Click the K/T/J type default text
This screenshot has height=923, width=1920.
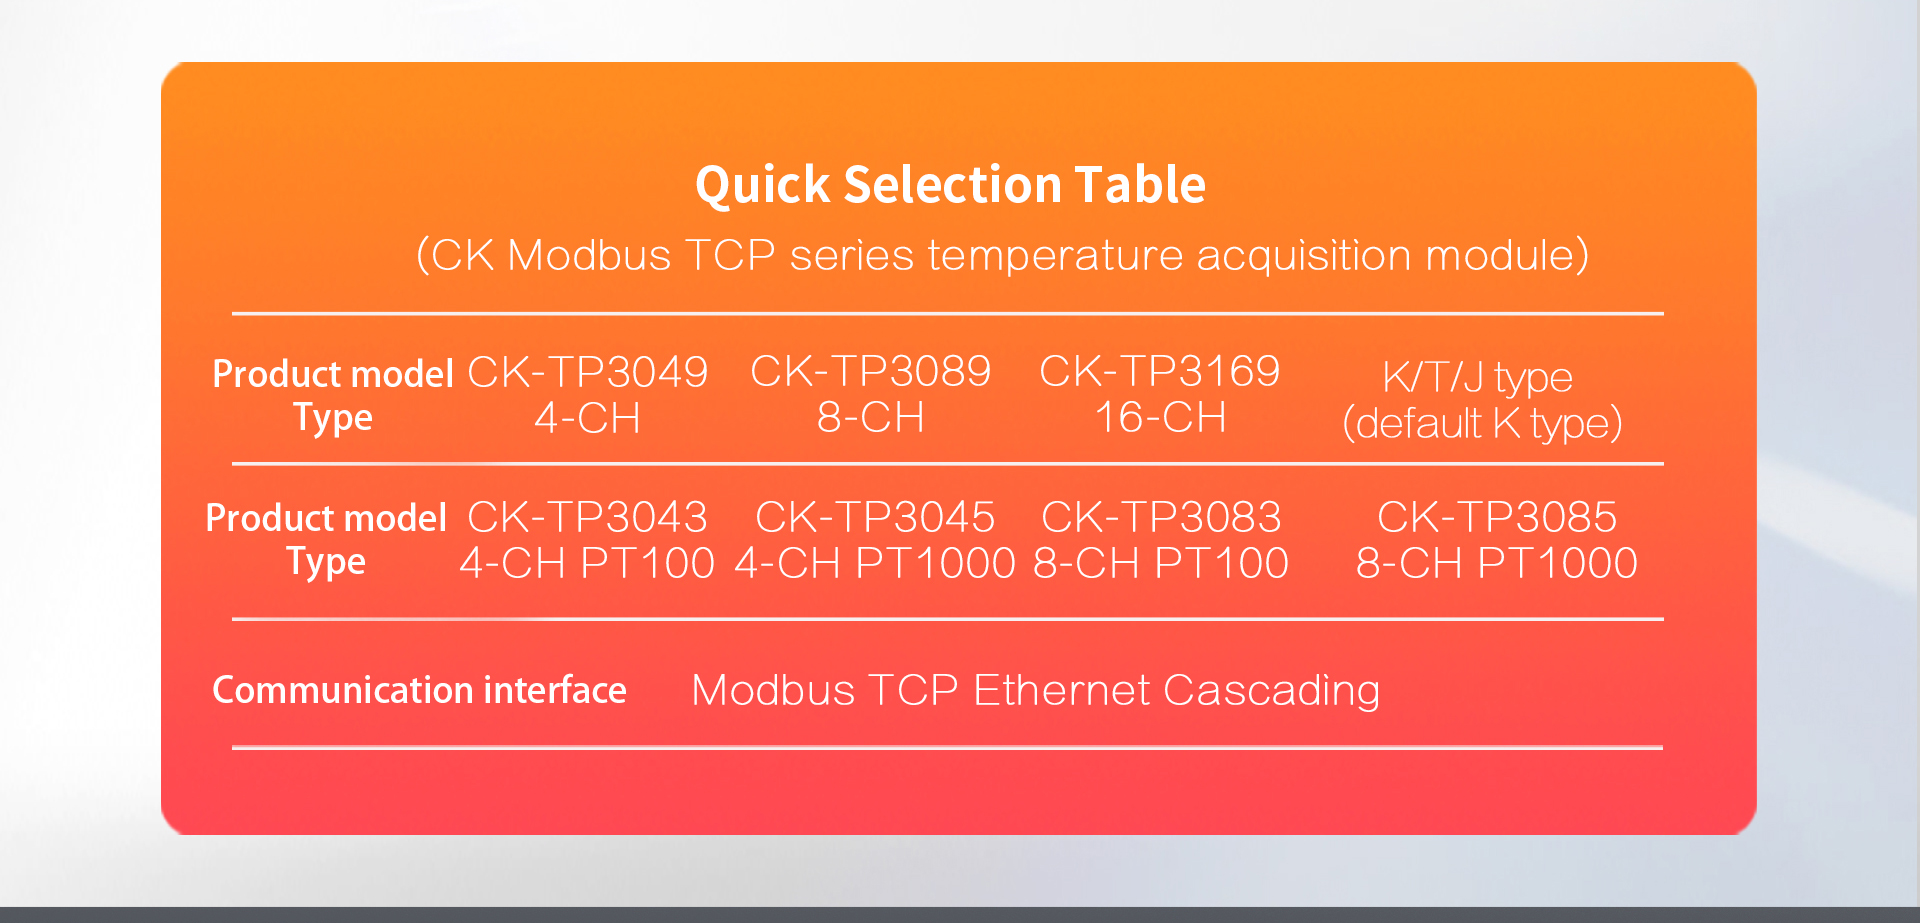(1482, 400)
